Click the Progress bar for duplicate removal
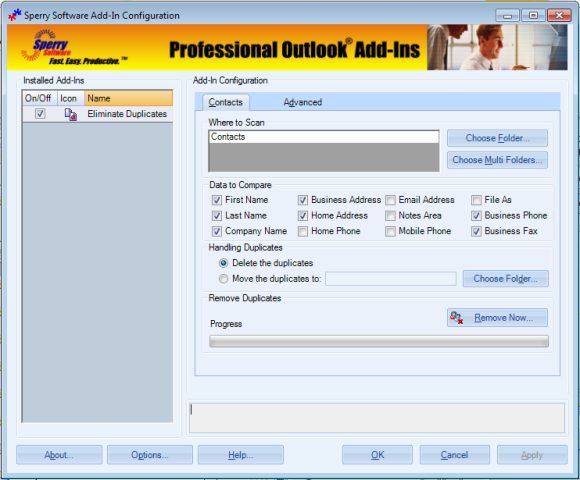The width and height of the screenshot is (580, 480). (x=379, y=341)
